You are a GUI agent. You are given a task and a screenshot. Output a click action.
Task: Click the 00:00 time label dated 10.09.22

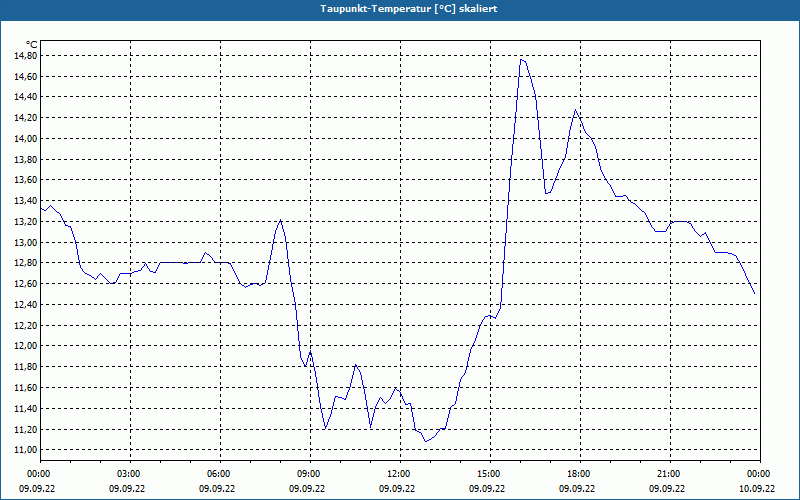[760, 474]
